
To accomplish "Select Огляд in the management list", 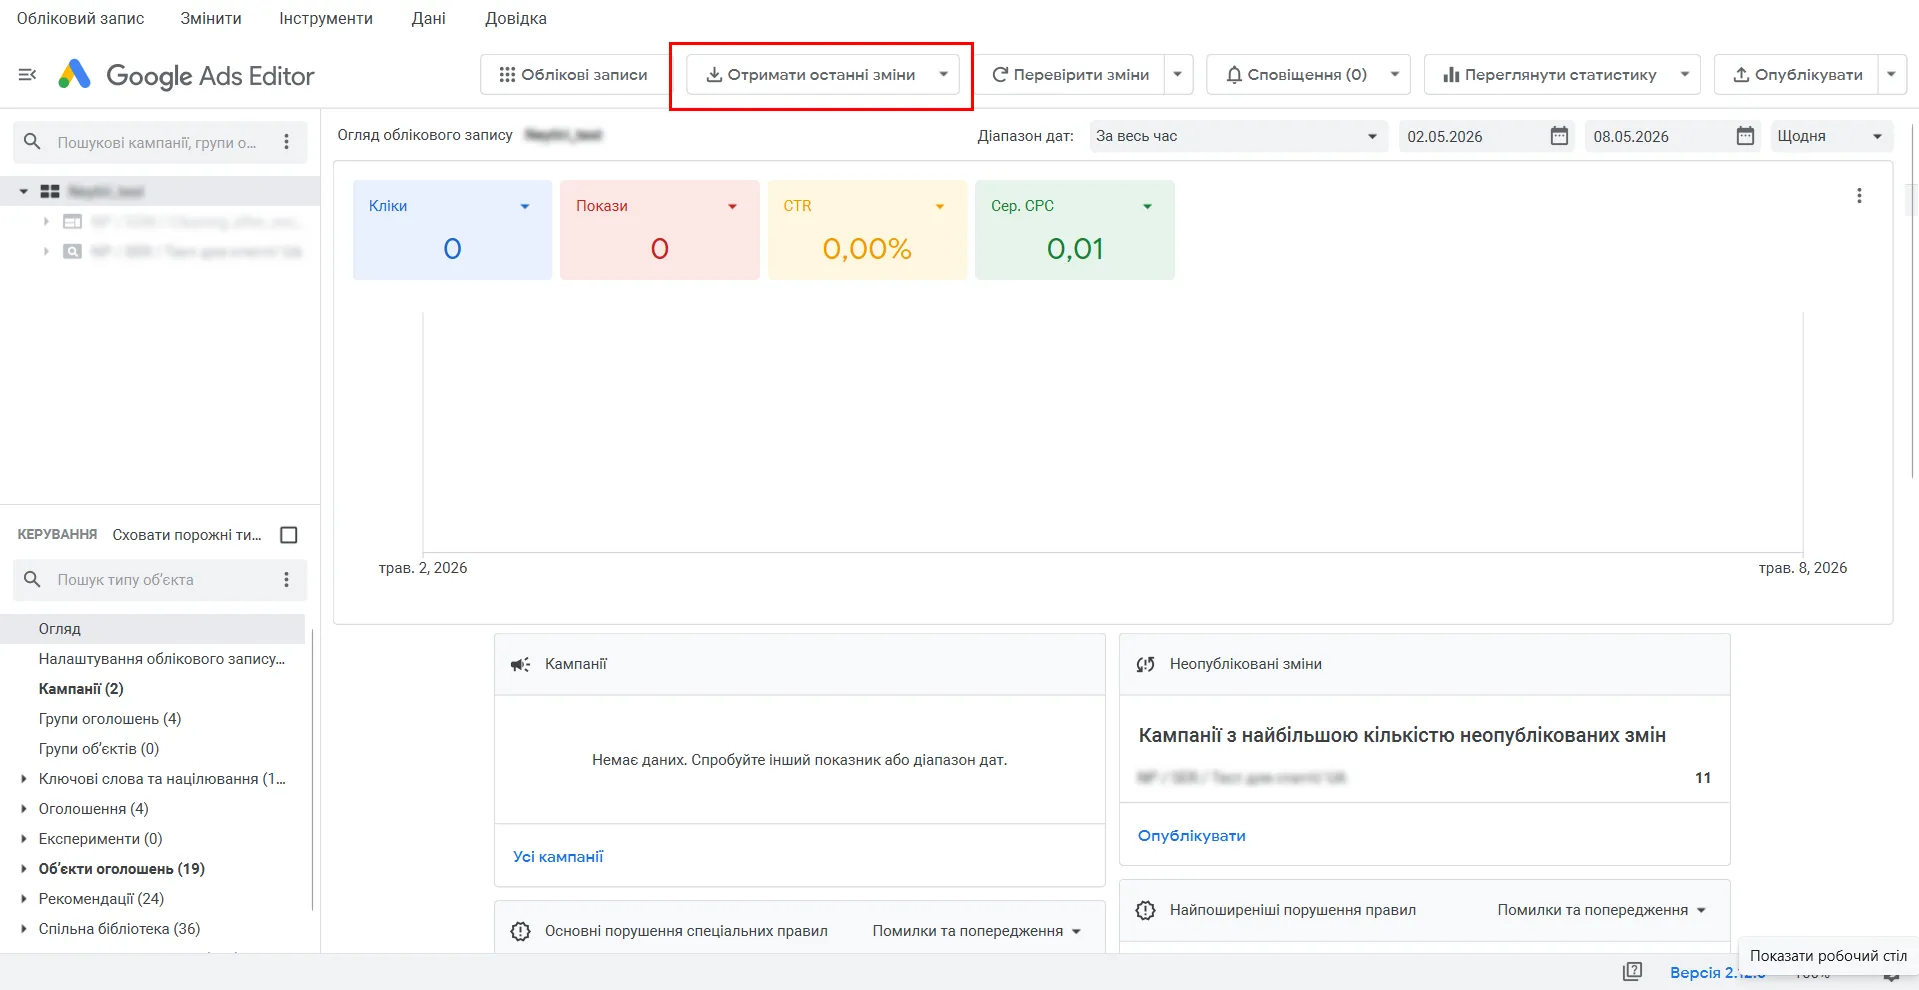I will pos(152,629).
